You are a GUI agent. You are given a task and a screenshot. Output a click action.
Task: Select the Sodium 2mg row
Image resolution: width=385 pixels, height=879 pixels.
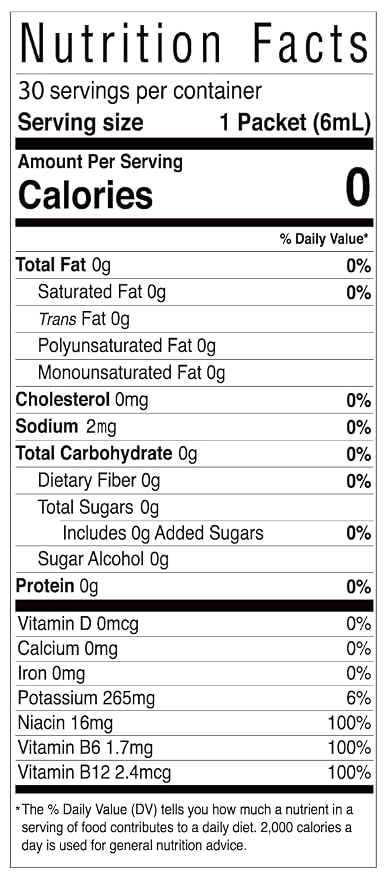194,427
